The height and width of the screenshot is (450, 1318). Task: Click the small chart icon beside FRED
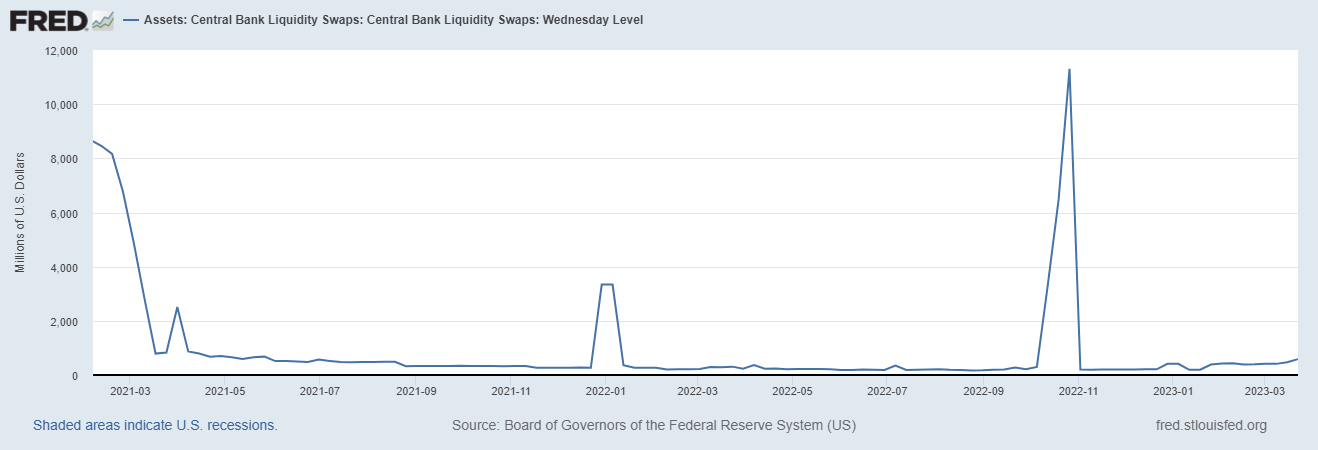pos(102,20)
